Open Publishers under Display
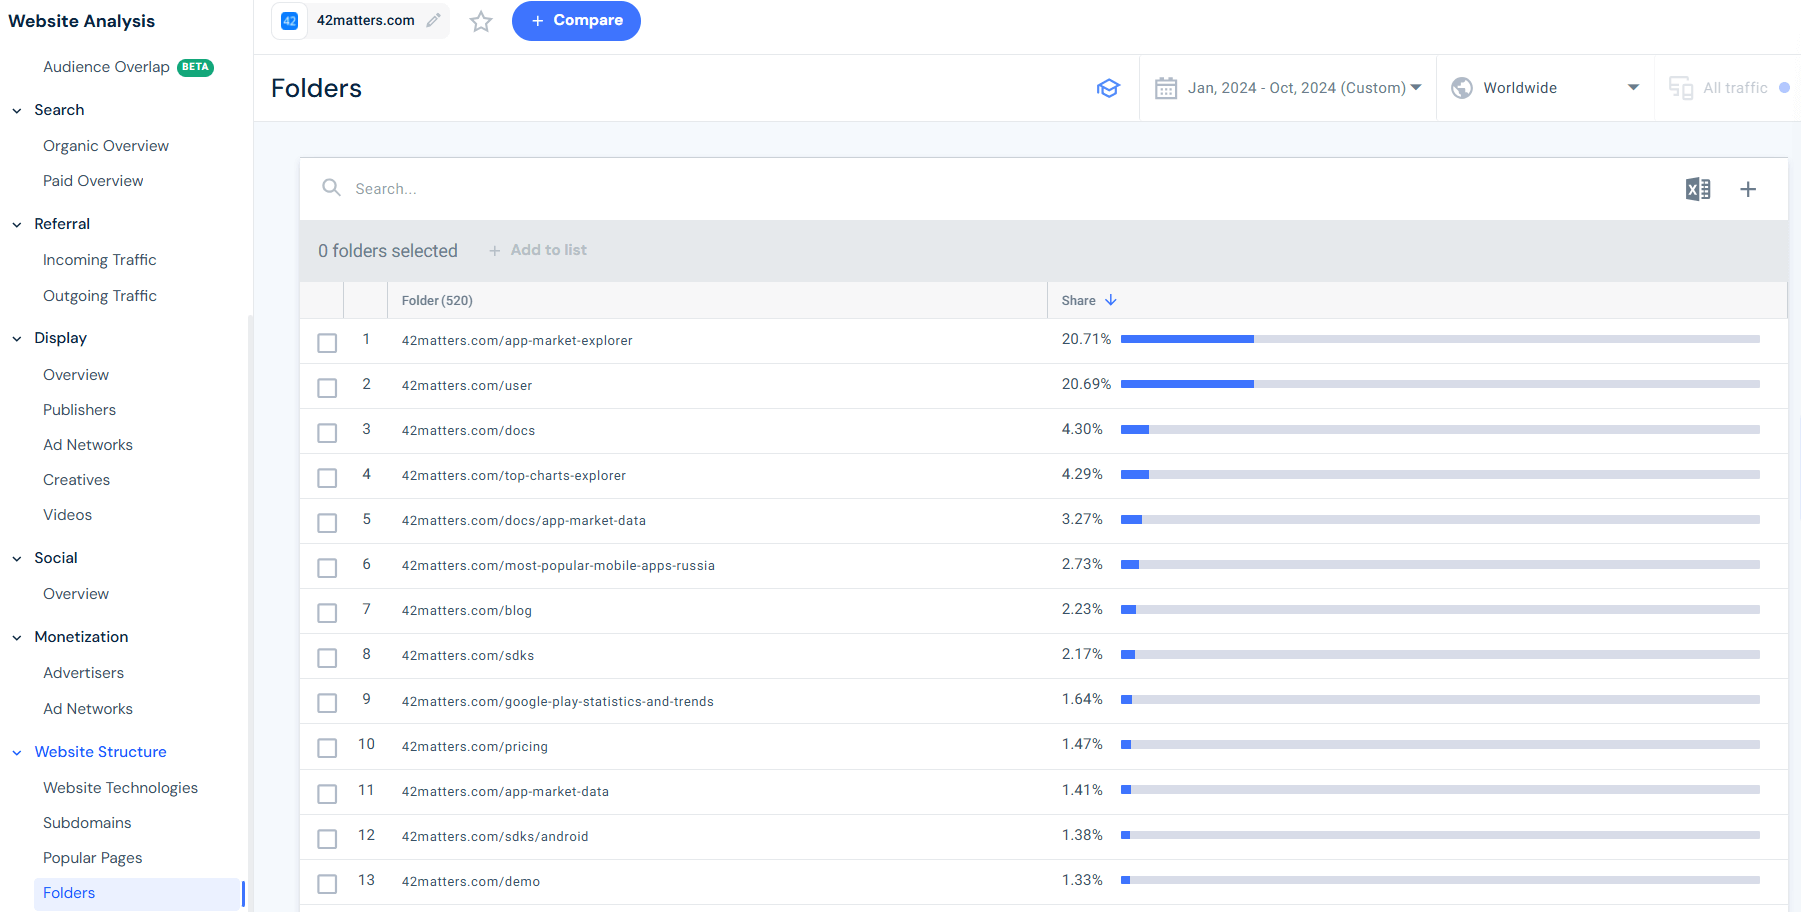 coord(79,410)
